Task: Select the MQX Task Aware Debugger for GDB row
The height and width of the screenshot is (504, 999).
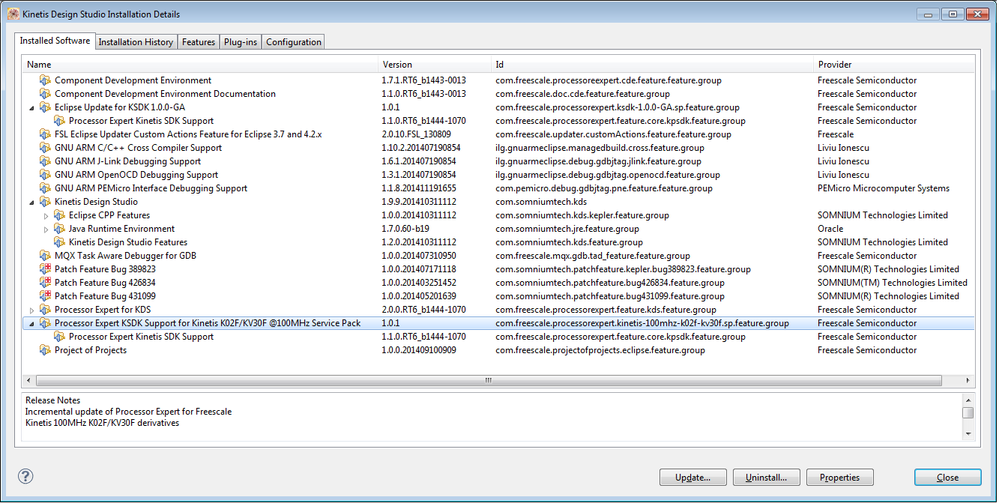Action: pos(498,256)
